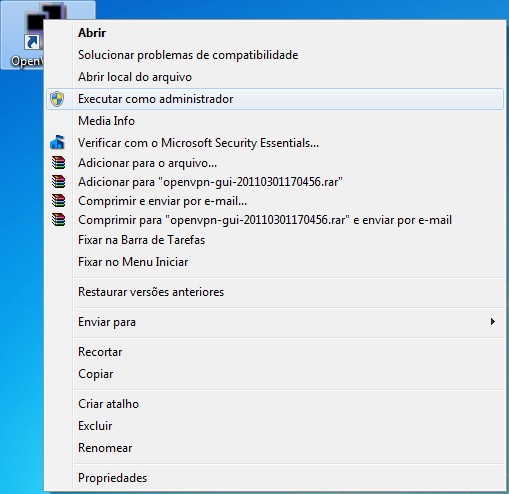Expand Enviar para submenu arrow
The width and height of the screenshot is (509, 494).
coord(493,322)
